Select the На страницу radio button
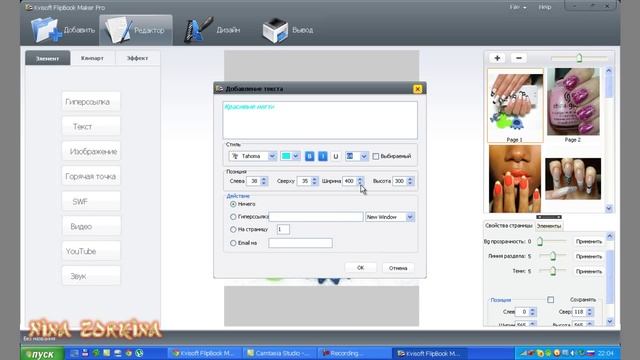The width and height of the screenshot is (640, 360). 233,229
